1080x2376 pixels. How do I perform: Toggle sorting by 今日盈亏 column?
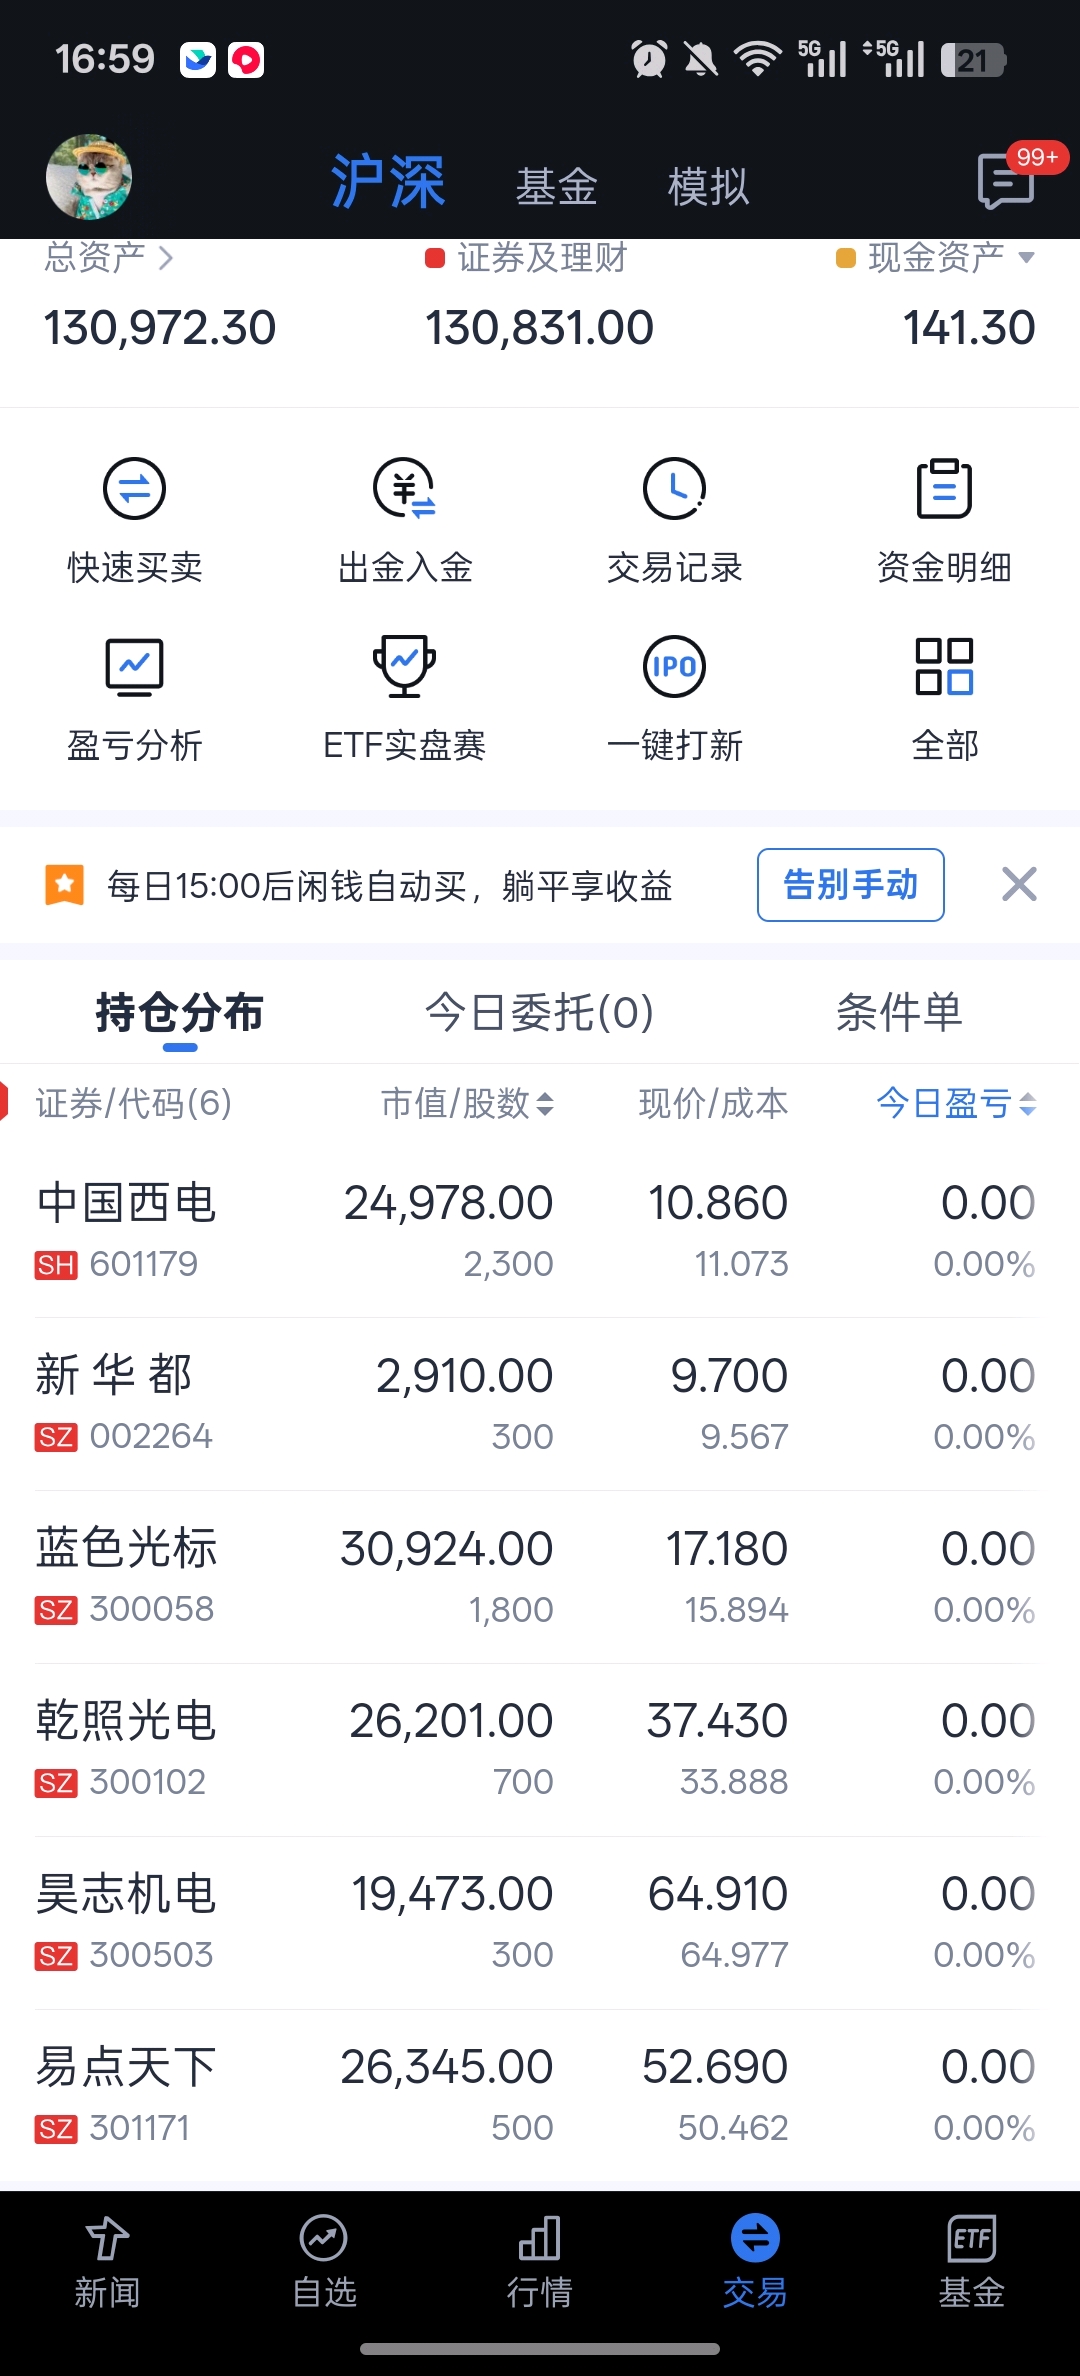956,1104
